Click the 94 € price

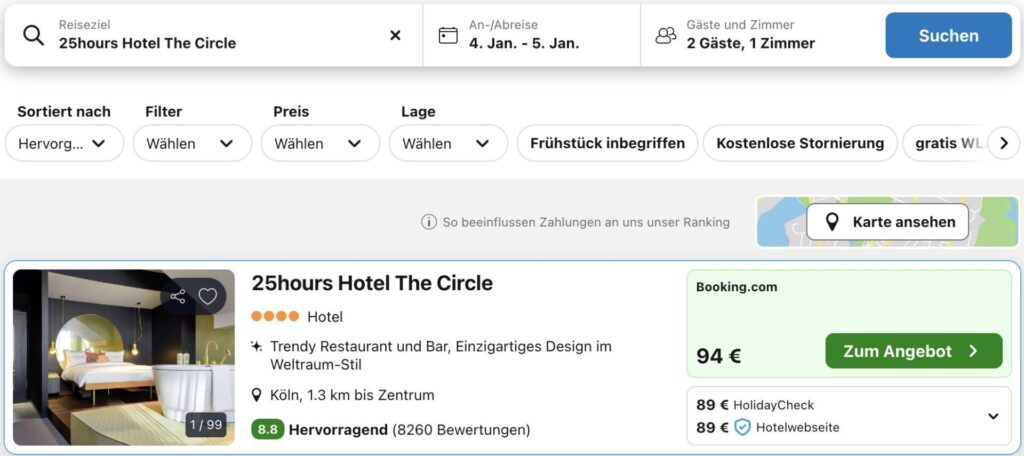click(718, 356)
